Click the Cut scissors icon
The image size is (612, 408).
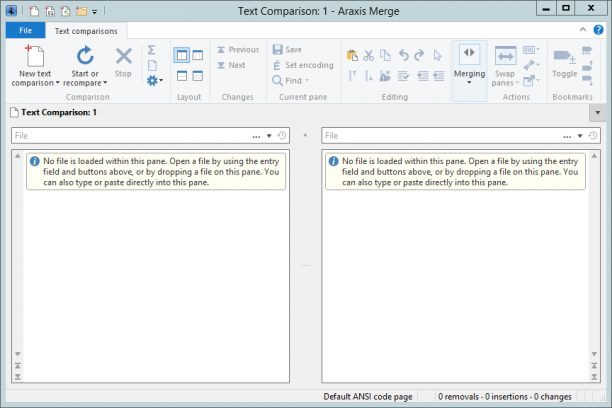click(368, 55)
